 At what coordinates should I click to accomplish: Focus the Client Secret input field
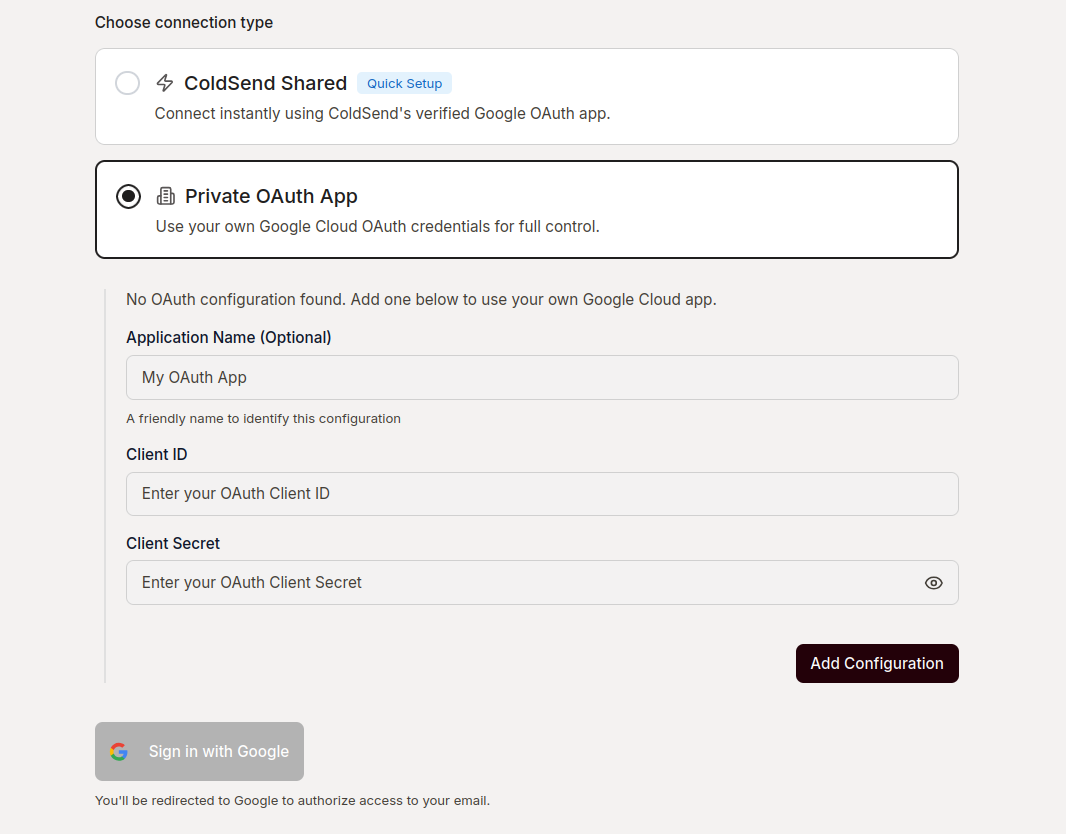click(x=520, y=583)
